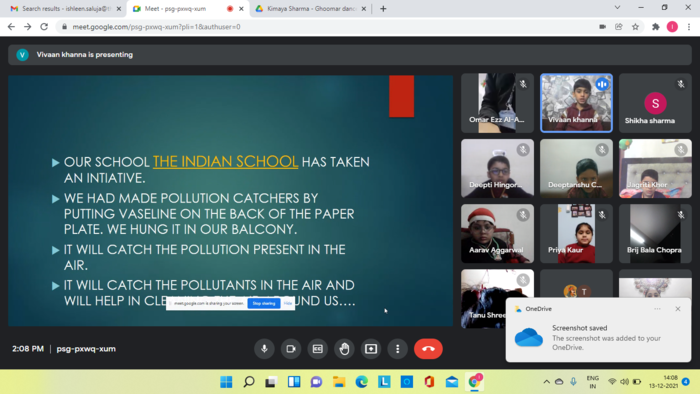
Task: Close the OneDrive notification
Action: tap(678, 309)
